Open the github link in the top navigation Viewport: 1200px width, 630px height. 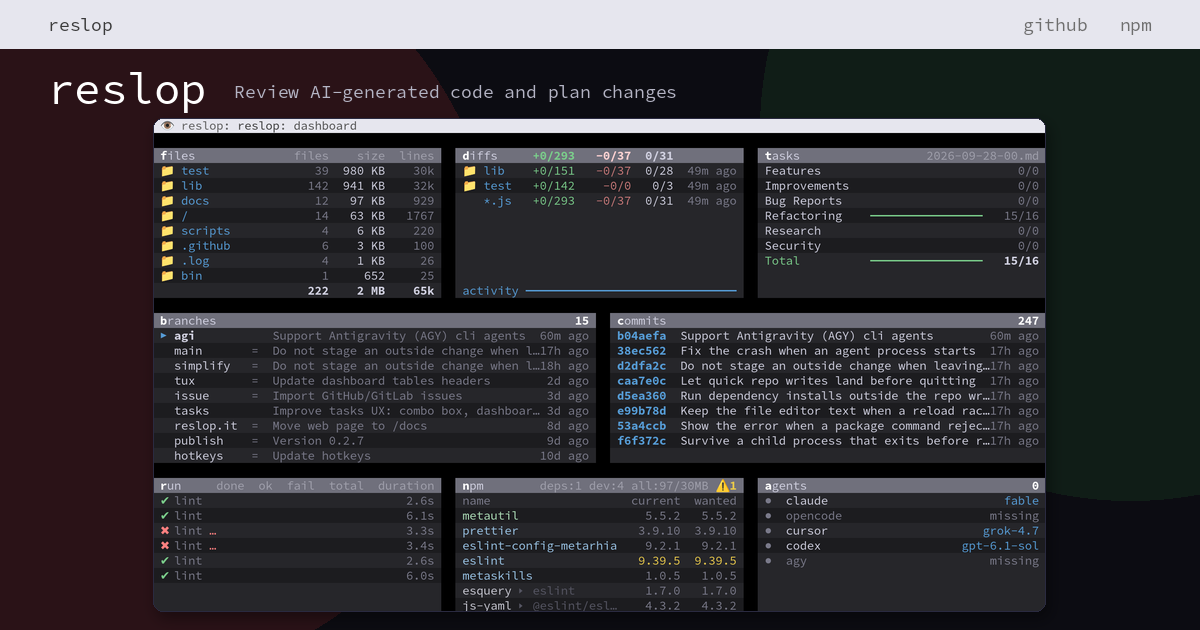pos(1055,25)
